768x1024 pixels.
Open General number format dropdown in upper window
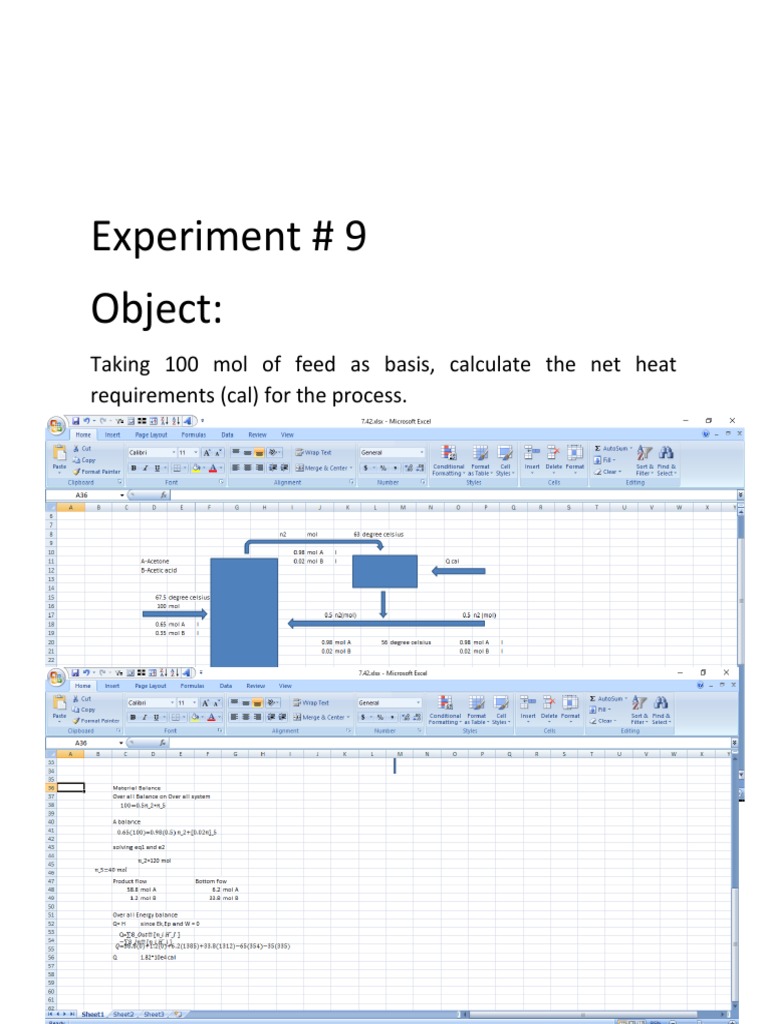point(421,452)
